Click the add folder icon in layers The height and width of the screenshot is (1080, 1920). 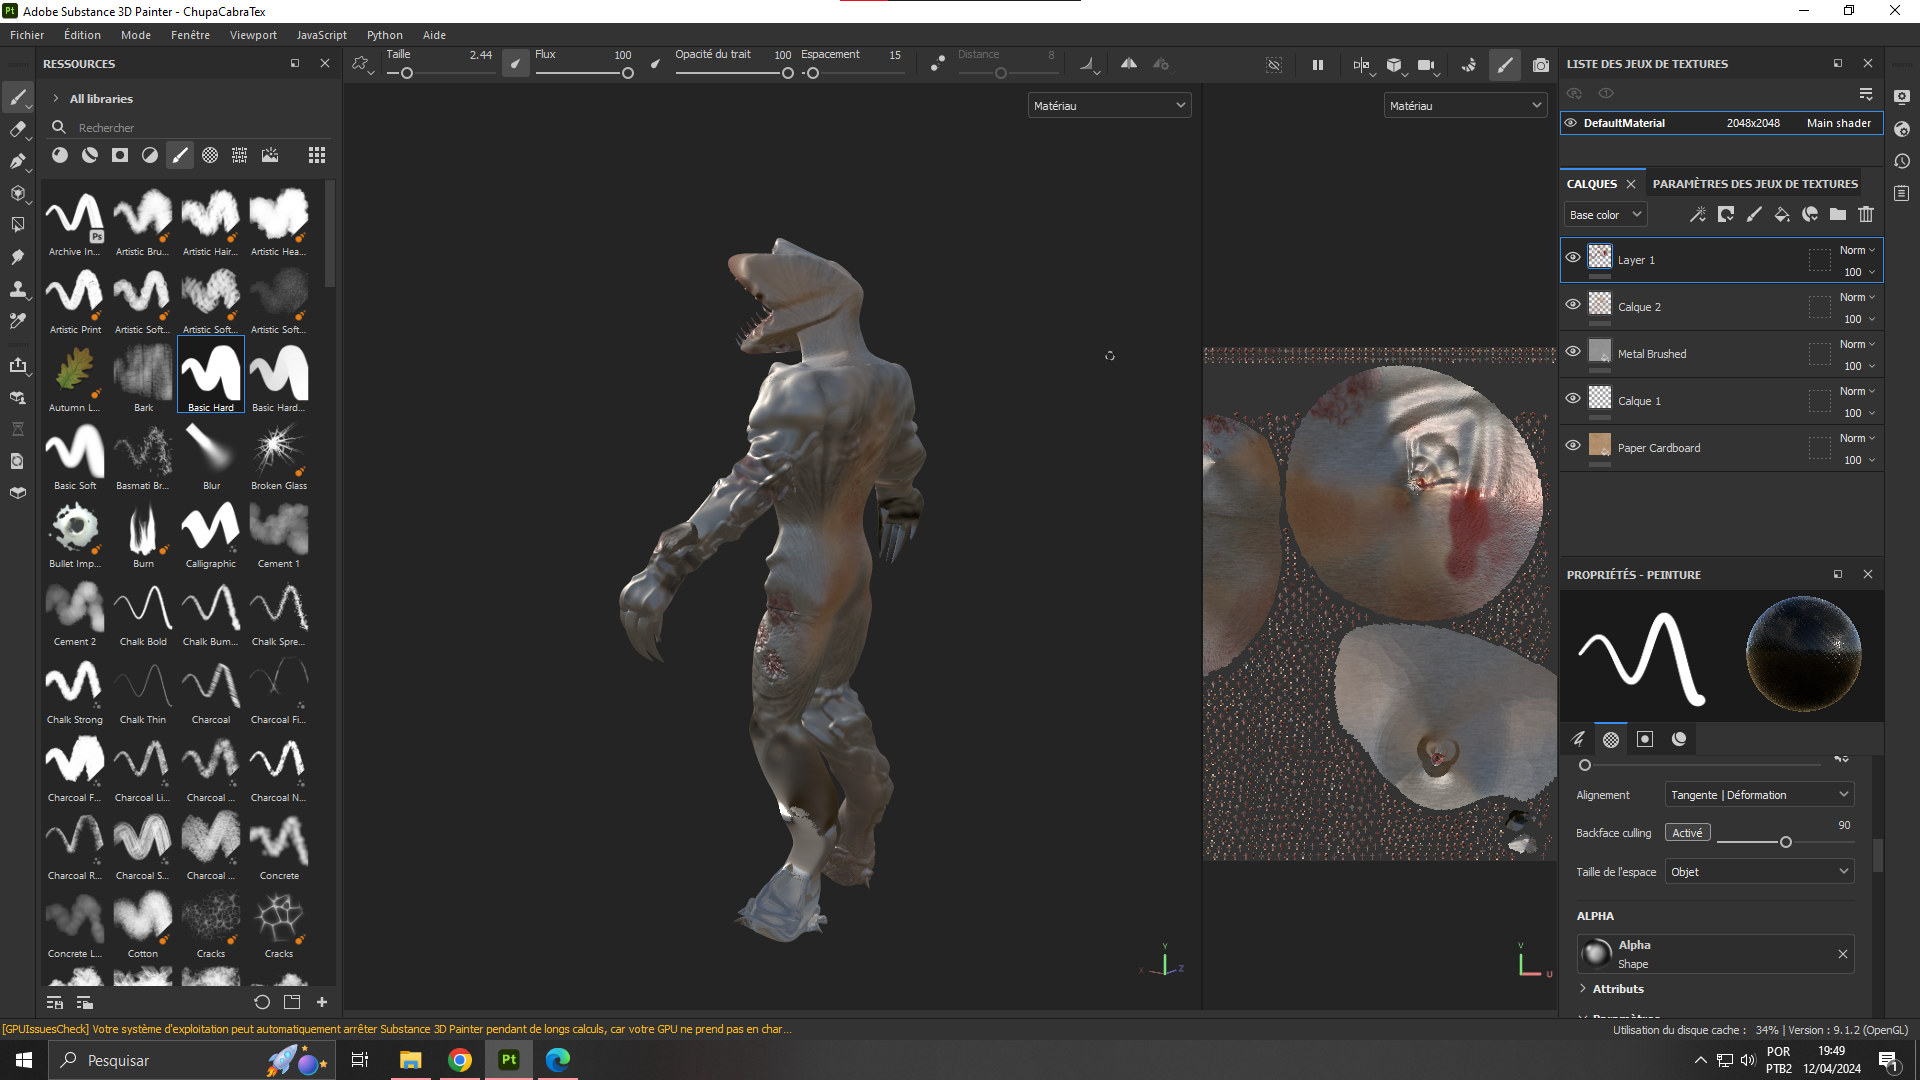[x=1838, y=214]
